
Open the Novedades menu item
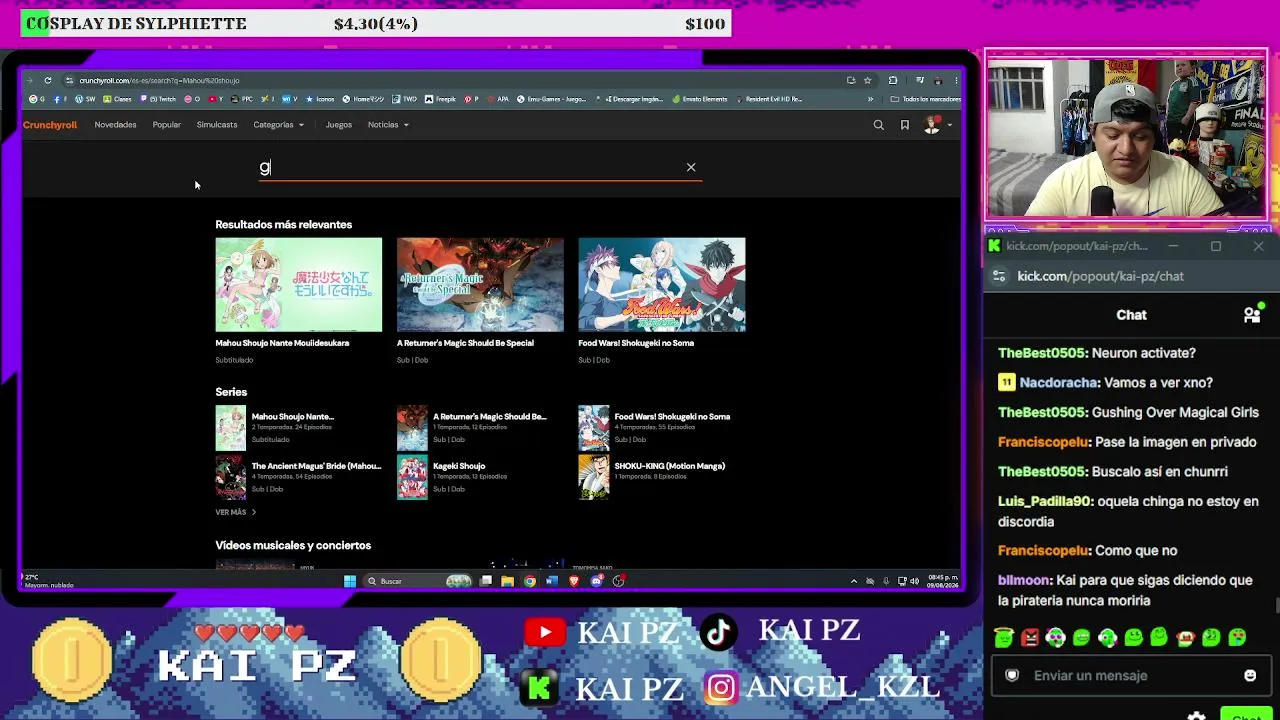[115, 125]
